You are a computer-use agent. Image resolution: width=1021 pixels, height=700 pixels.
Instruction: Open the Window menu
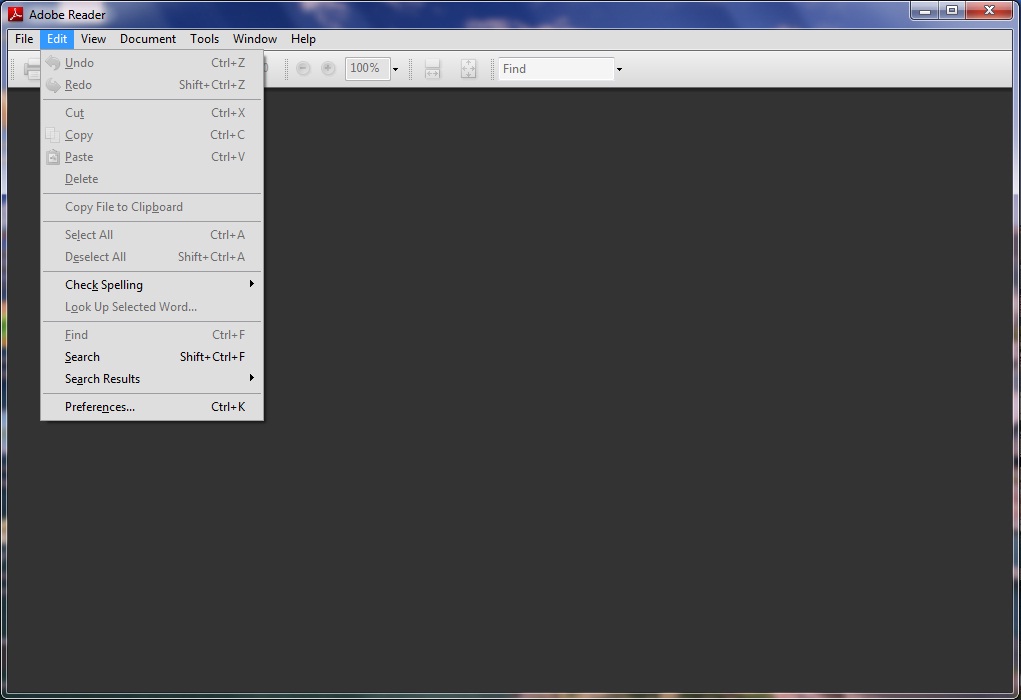[x=255, y=39]
